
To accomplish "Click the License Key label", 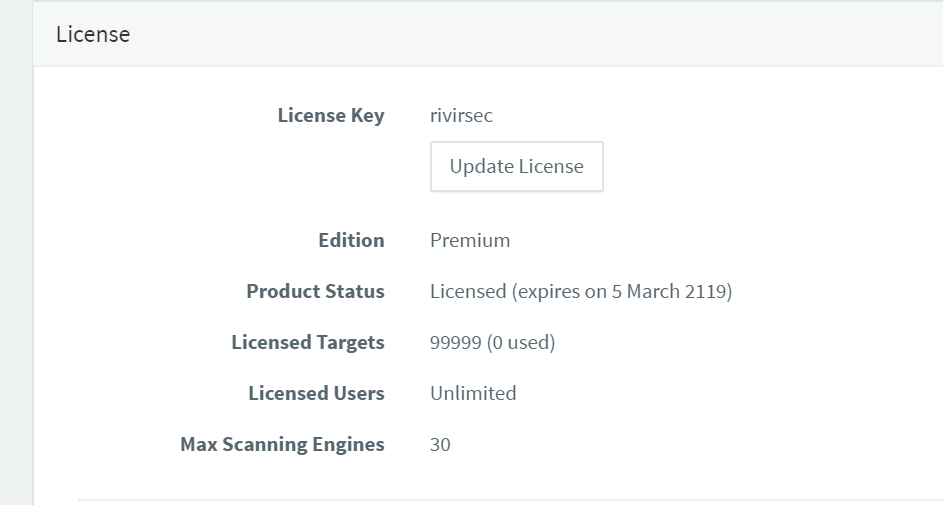I will [x=331, y=115].
